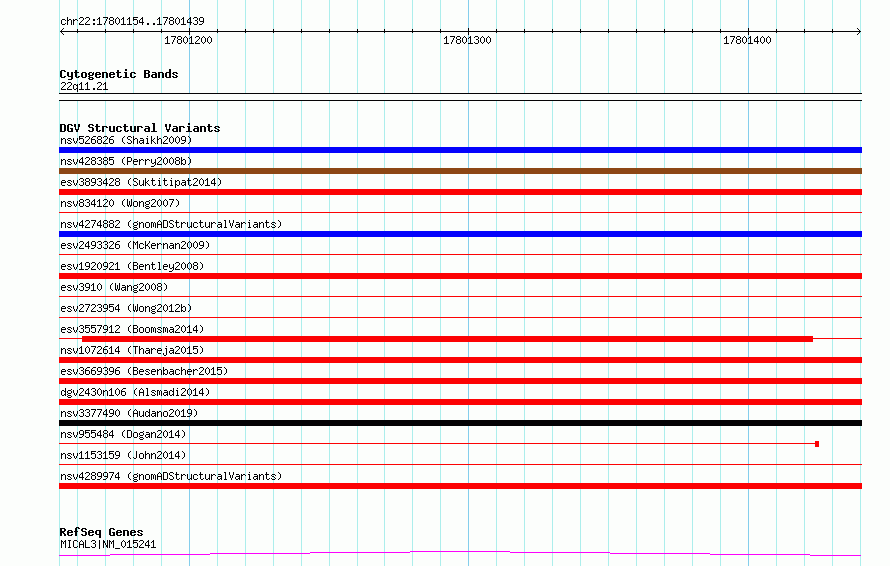Click the chr22:17801154..17801439 region label
The width and height of the screenshot is (890, 566).
(x=132, y=22)
